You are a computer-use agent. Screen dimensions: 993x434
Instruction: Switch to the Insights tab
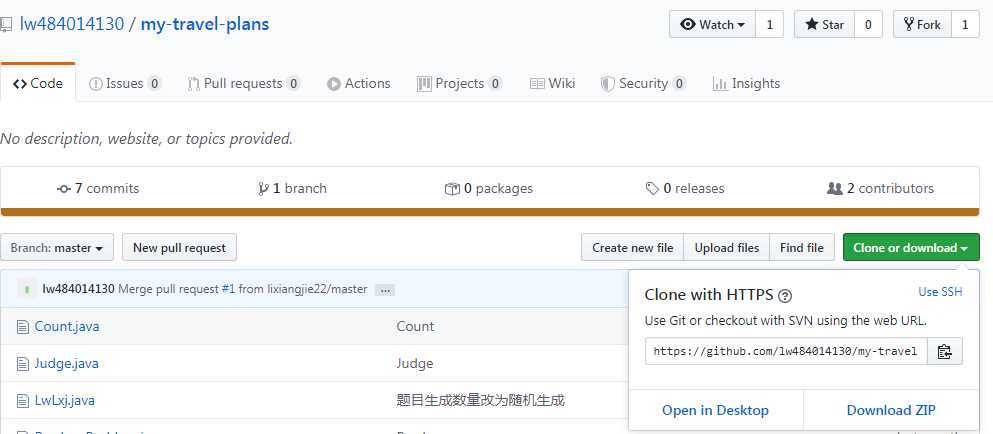(746, 83)
